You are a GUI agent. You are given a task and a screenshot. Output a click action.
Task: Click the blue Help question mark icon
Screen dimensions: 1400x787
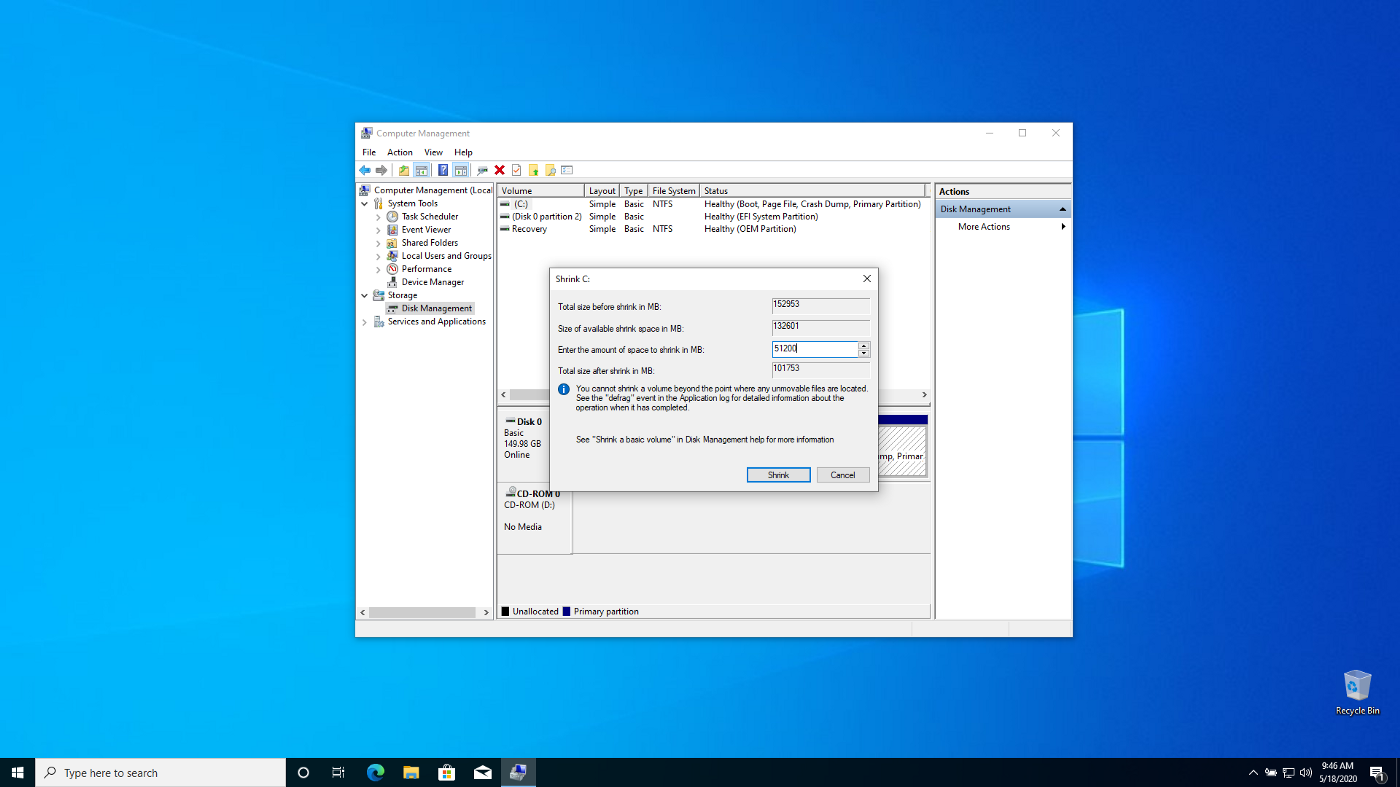coord(443,170)
